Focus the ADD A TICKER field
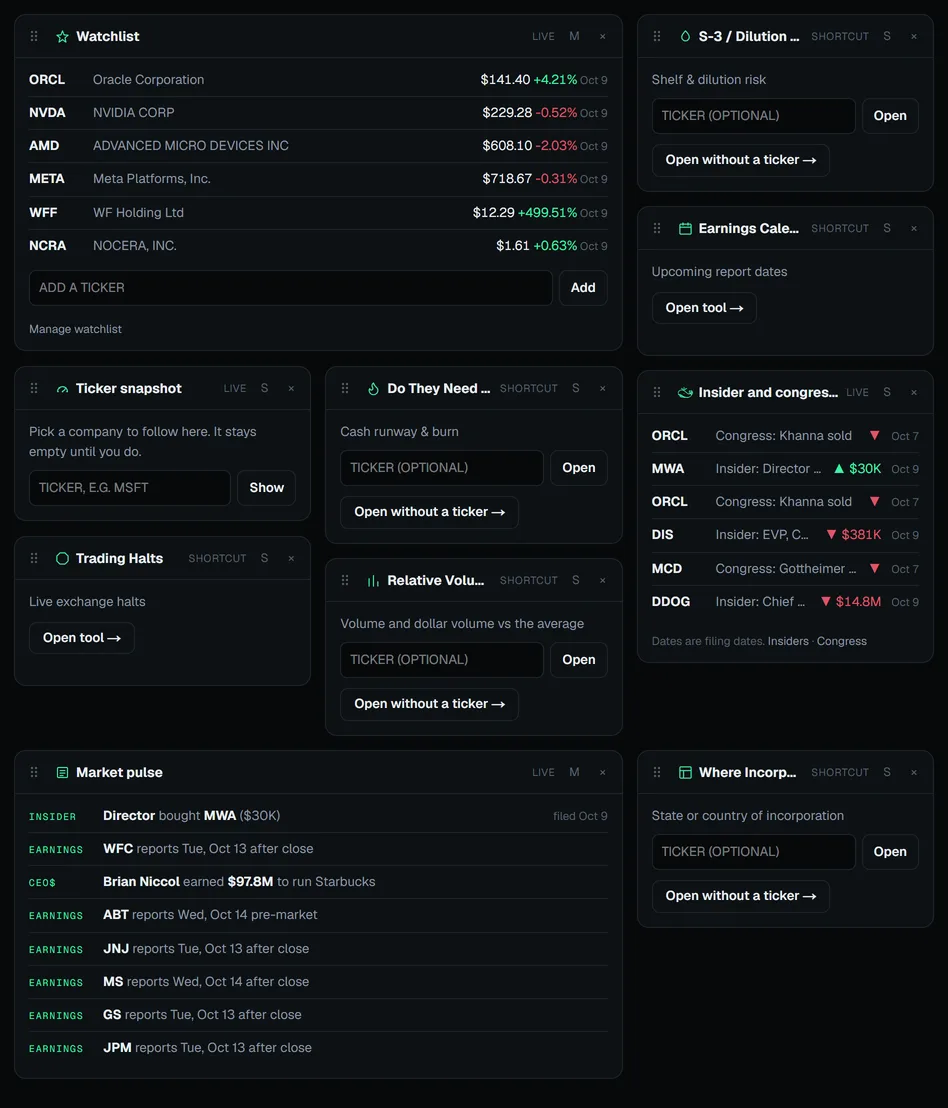Image resolution: width=948 pixels, height=1108 pixels. tap(290, 288)
